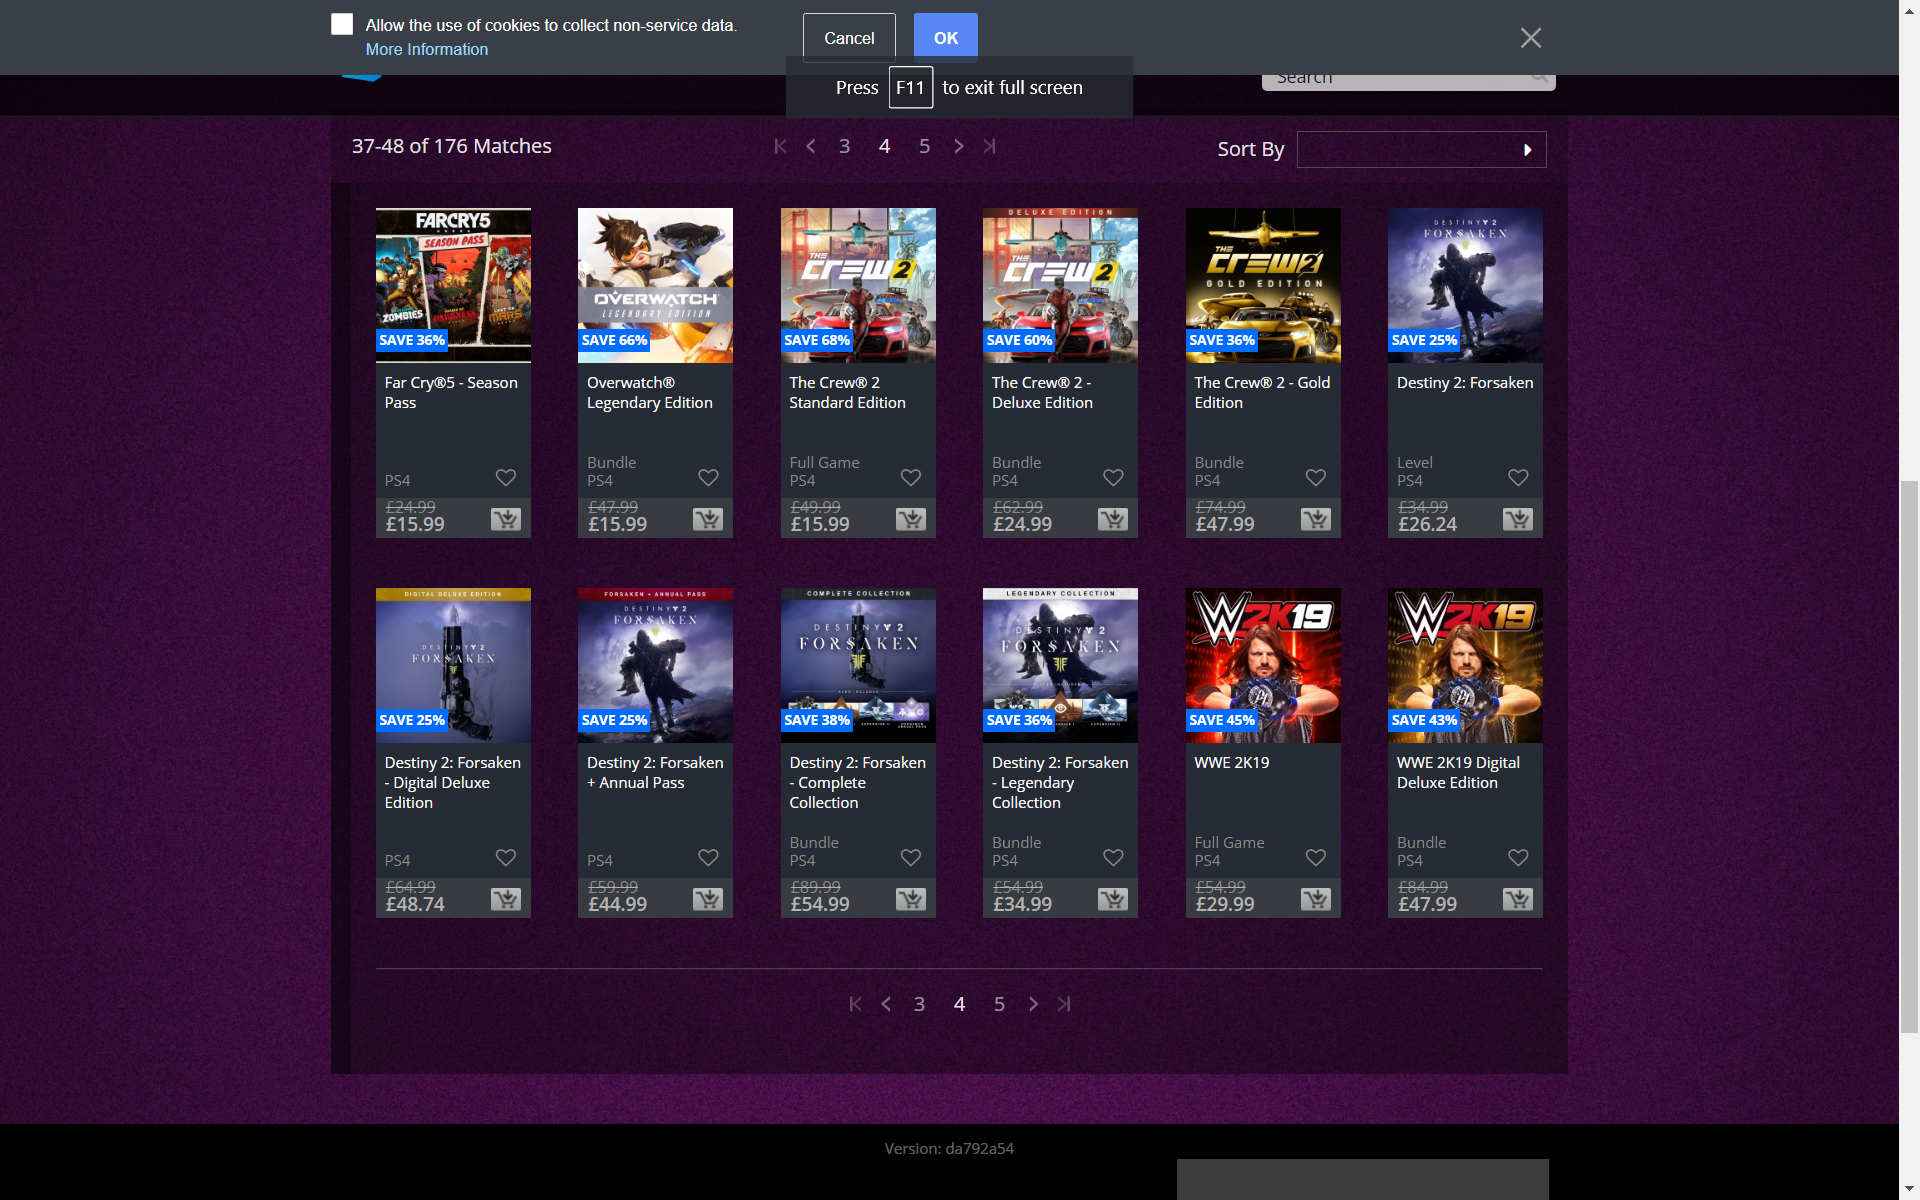Click the Cancel button on cookie dialog
The height and width of the screenshot is (1200, 1920).
pyautogui.click(x=849, y=37)
